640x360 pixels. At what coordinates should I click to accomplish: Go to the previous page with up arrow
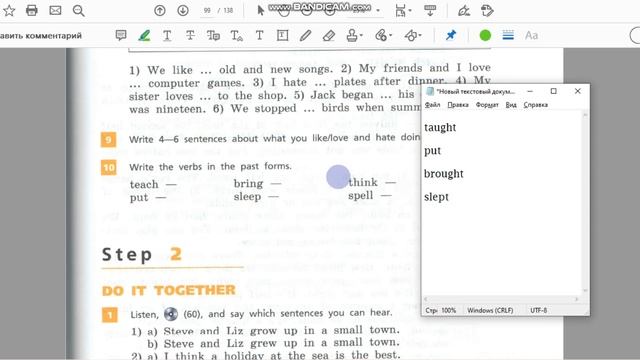(160, 11)
